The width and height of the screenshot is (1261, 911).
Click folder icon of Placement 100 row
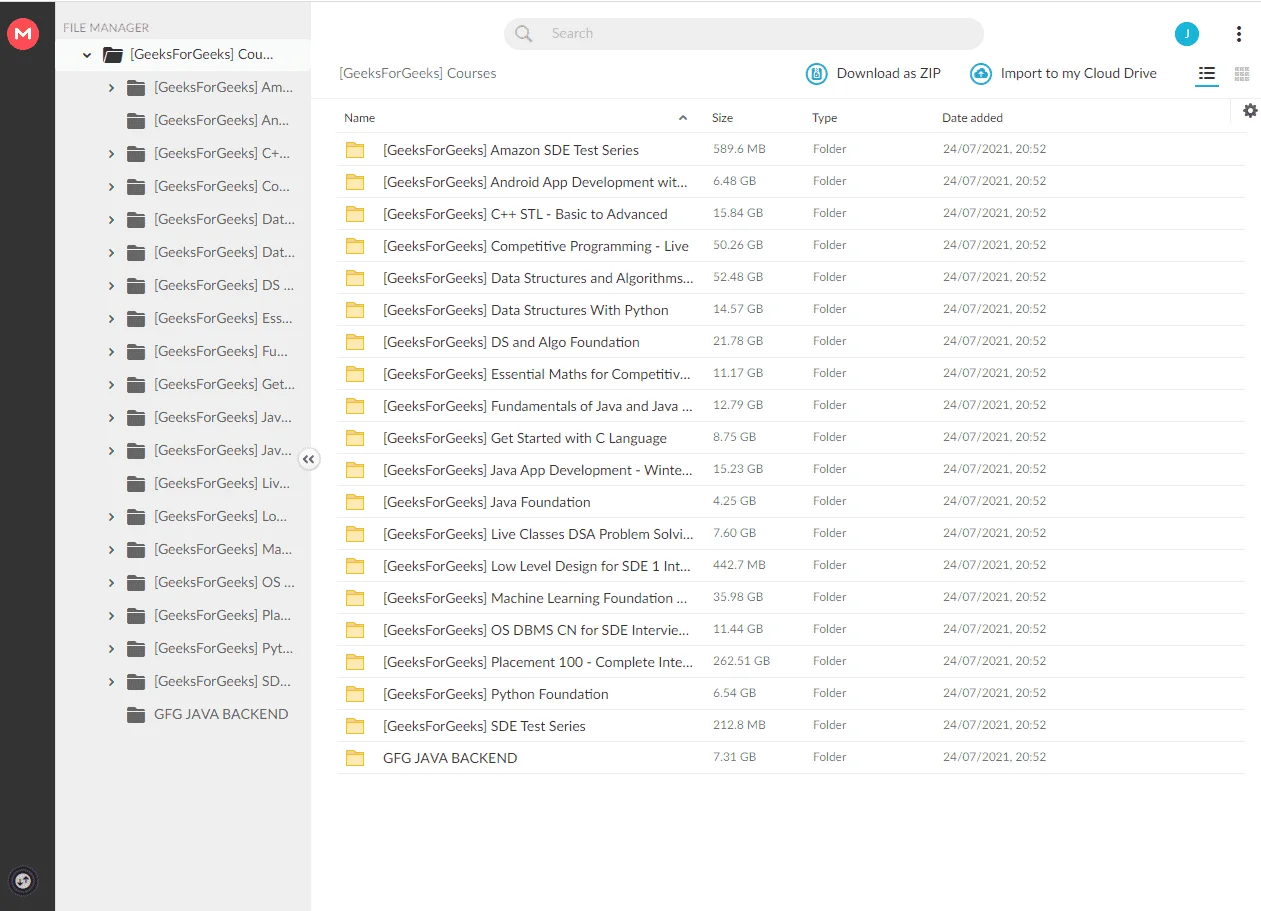[355, 662]
